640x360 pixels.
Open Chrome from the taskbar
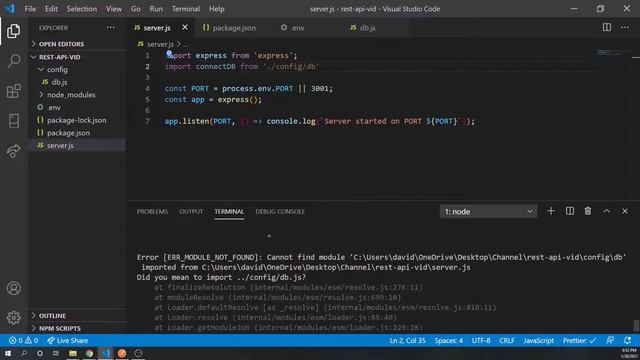coord(89,353)
